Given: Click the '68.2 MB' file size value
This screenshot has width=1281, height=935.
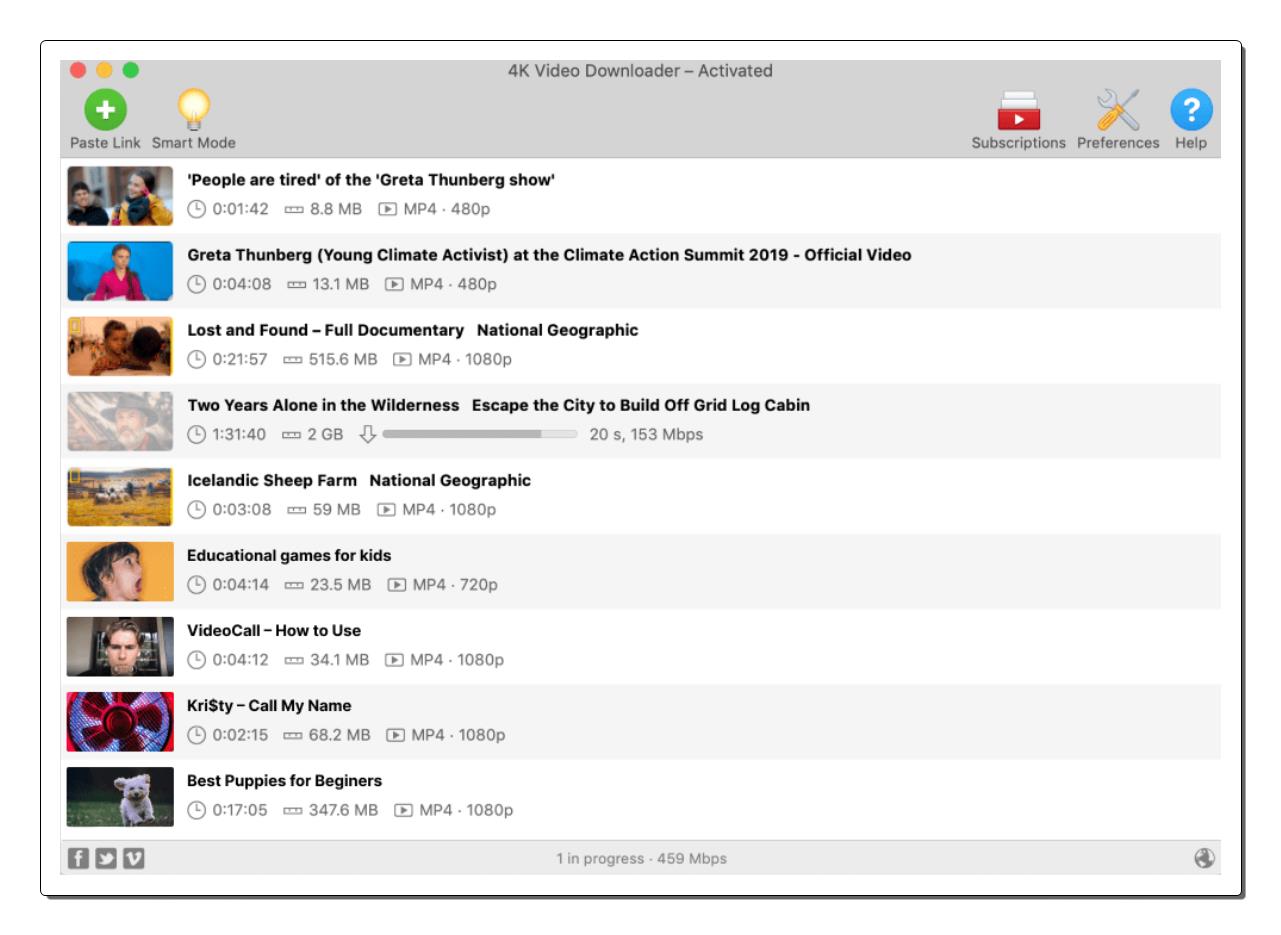Looking at the screenshot, I should [x=339, y=735].
